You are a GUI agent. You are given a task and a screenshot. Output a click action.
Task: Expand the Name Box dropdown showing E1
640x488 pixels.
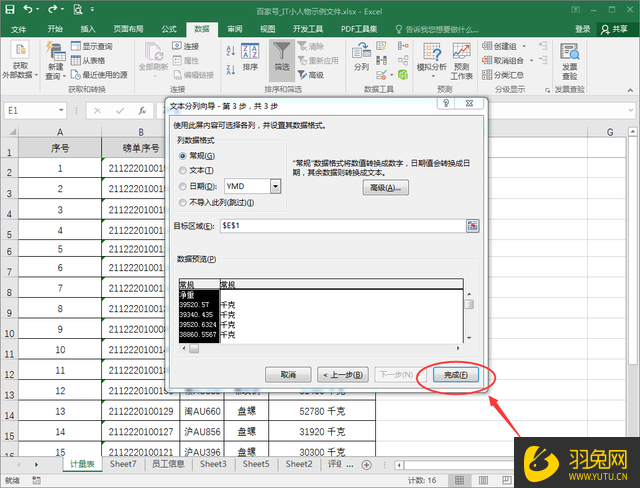pyautogui.click(x=61, y=110)
